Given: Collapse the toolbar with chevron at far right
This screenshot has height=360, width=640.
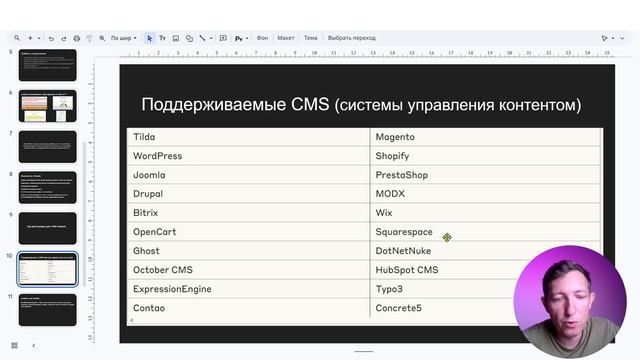Looking at the screenshot, I should point(622,38).
